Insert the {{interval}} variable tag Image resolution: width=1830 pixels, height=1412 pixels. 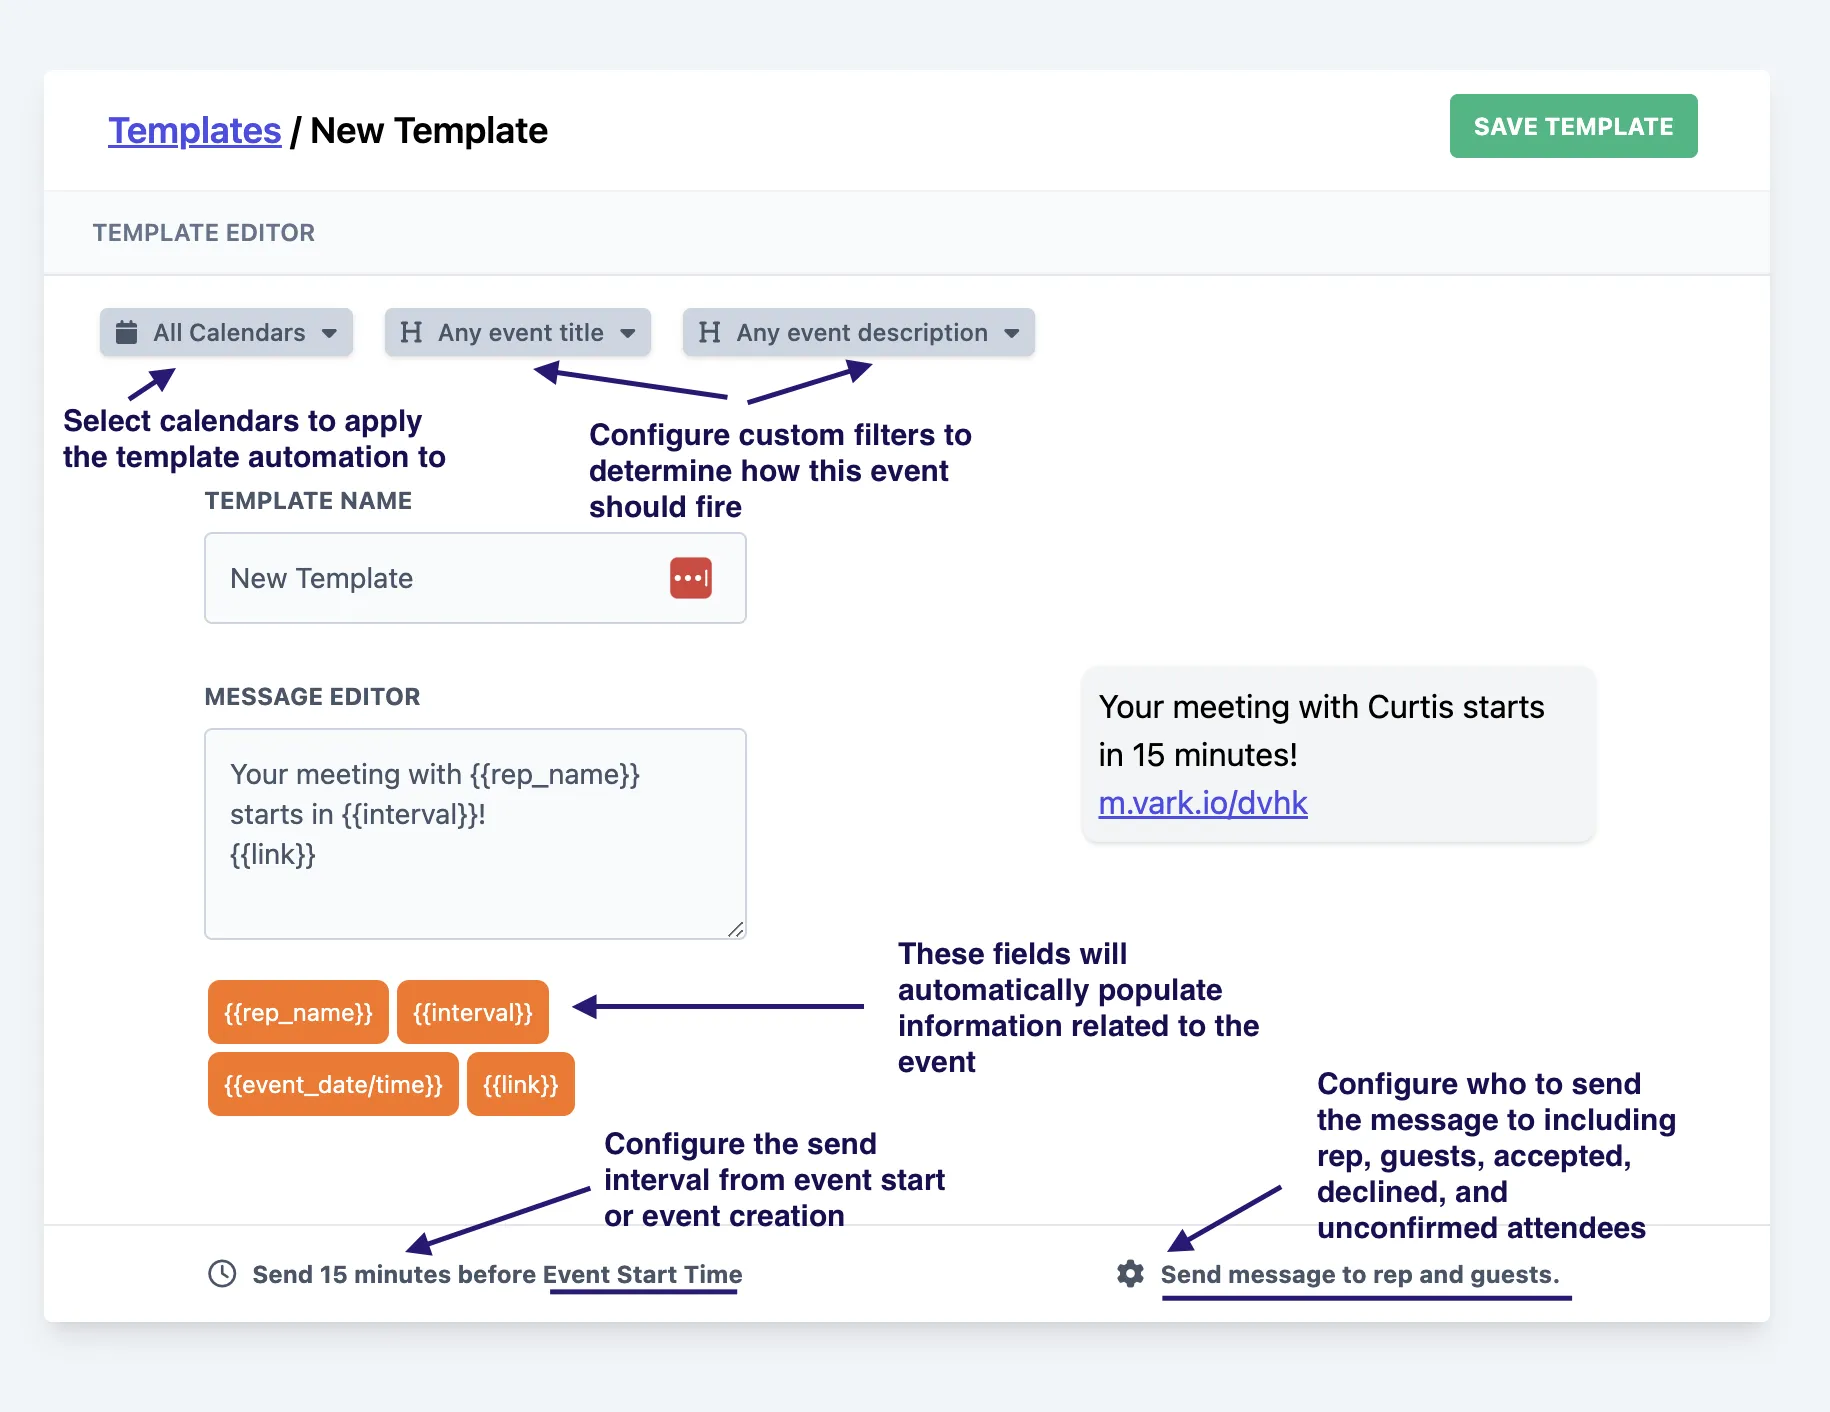(x=473, y=1012)
